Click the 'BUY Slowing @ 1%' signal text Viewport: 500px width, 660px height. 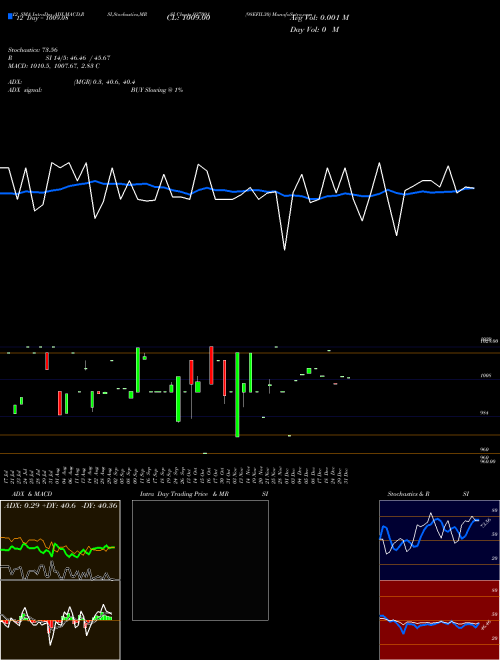[x=157, y=90]
